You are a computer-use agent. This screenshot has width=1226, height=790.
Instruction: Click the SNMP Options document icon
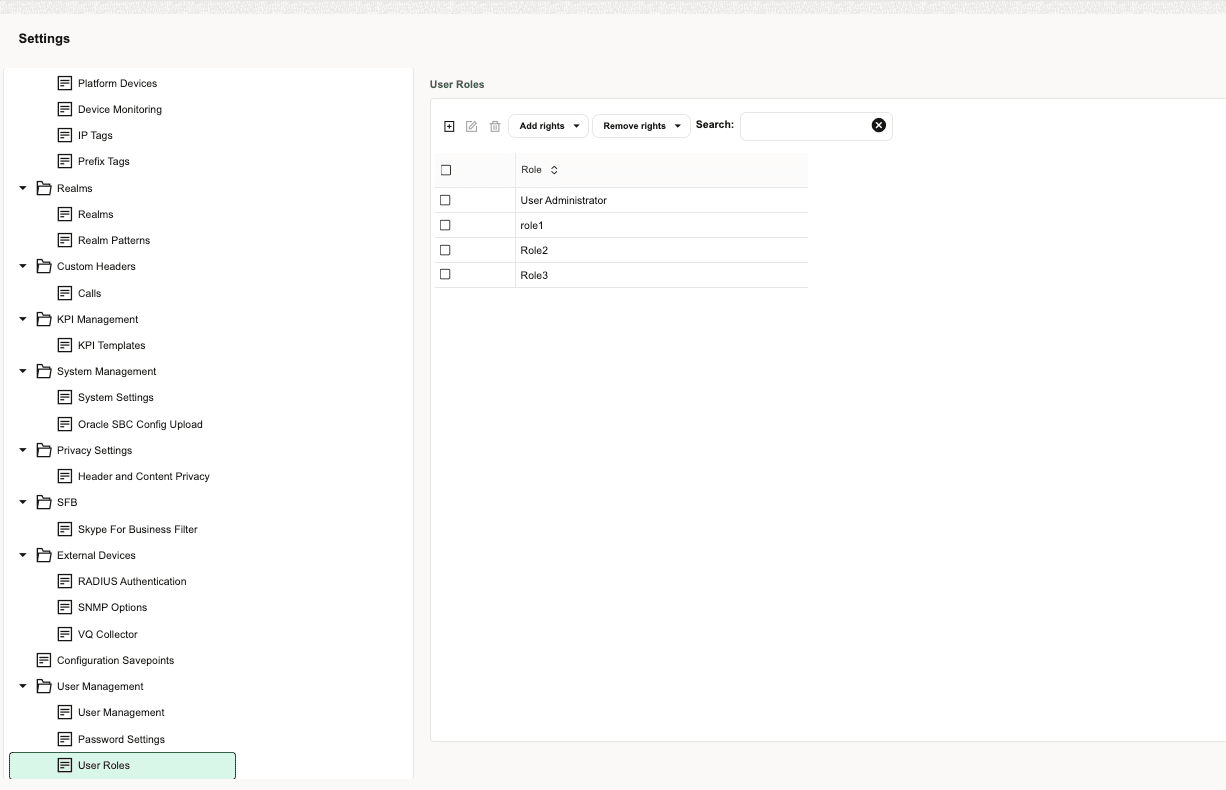pos(65,607)
